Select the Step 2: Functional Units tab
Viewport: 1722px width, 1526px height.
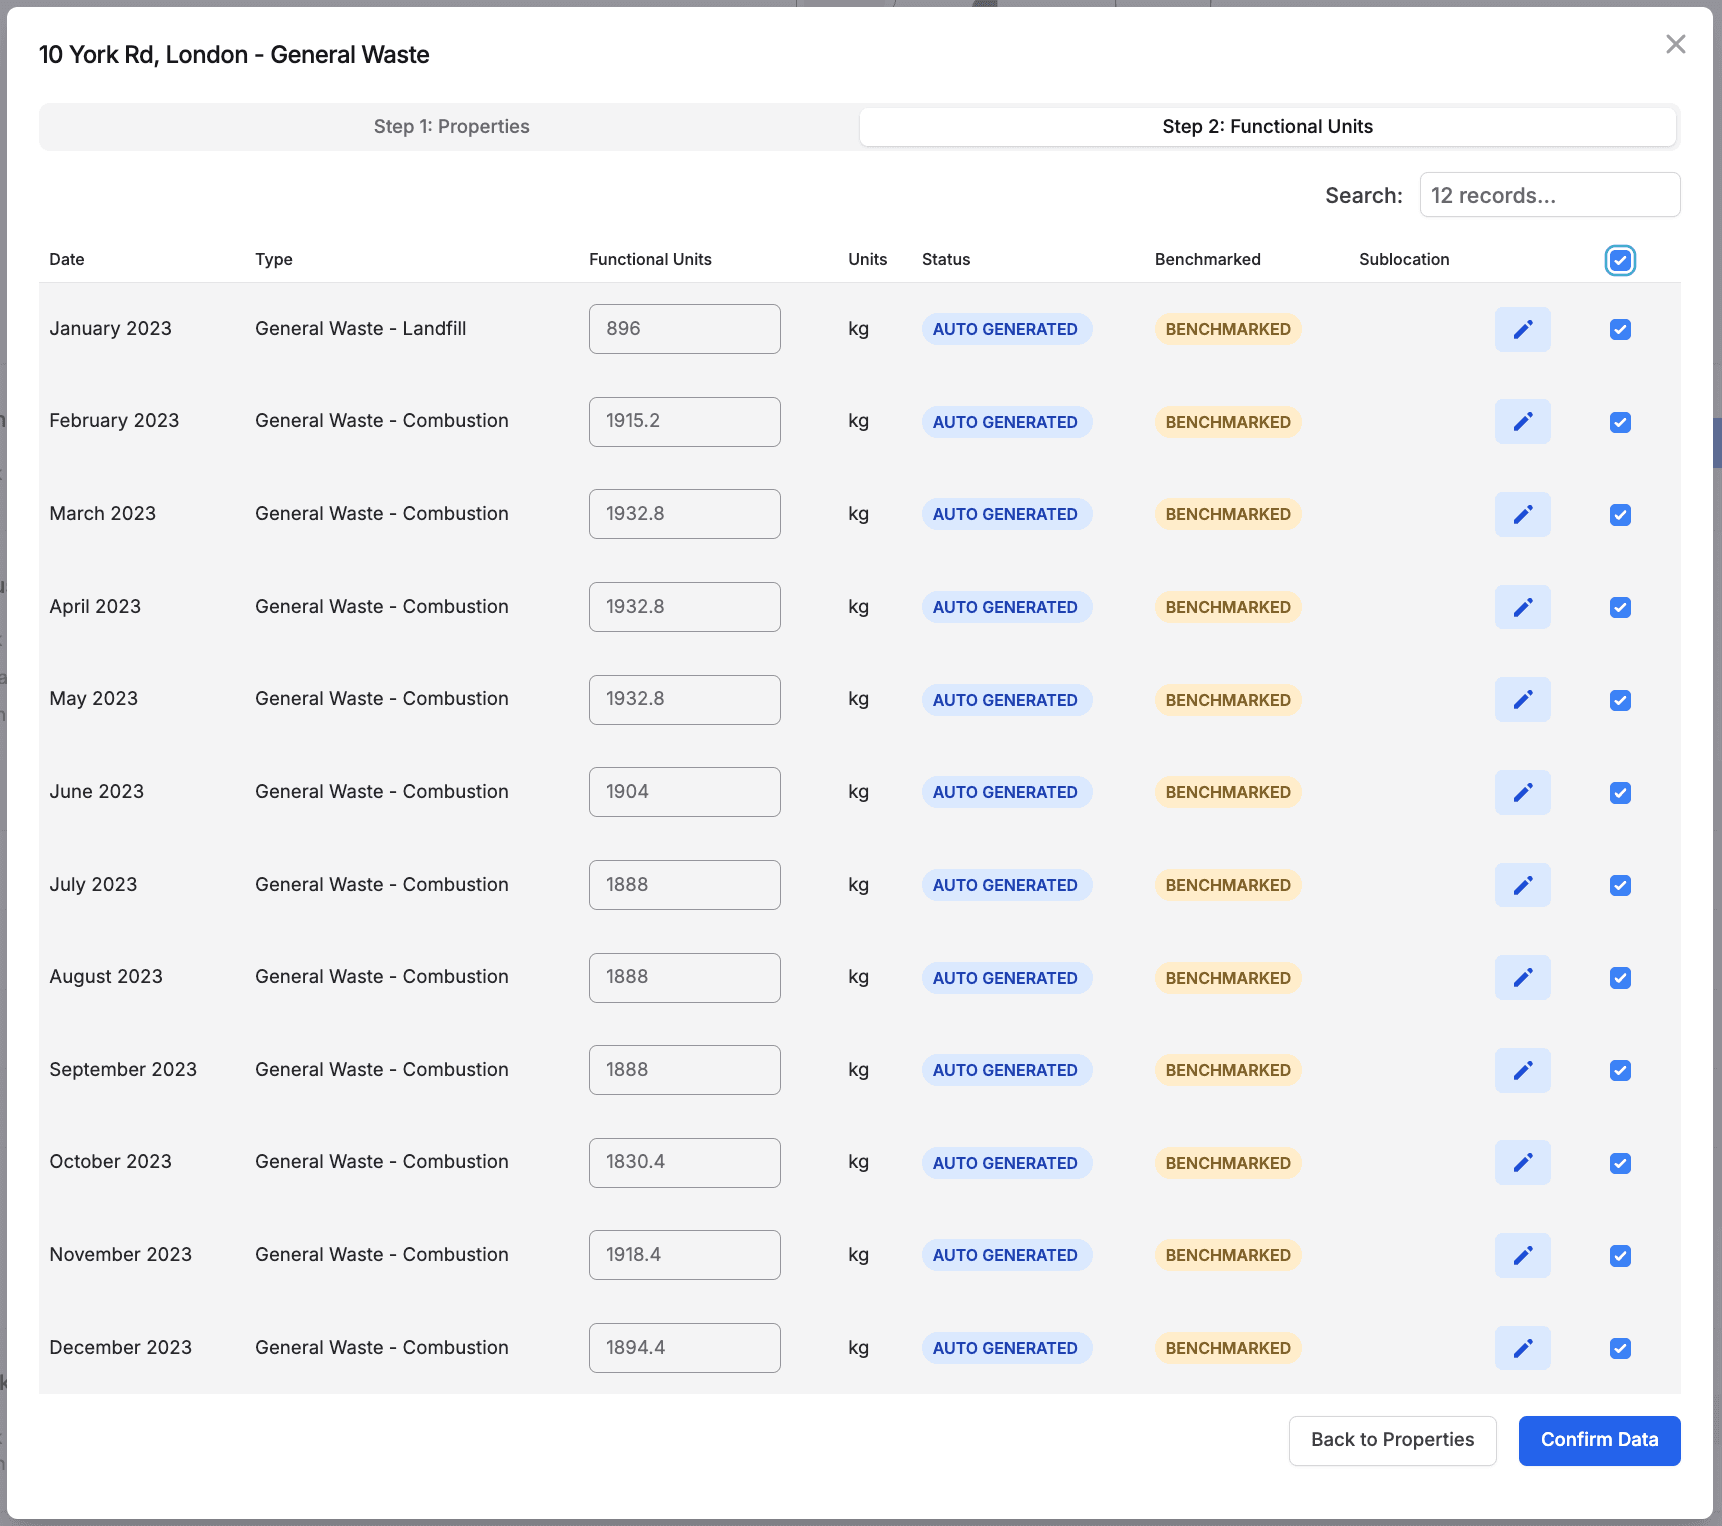1267,127
